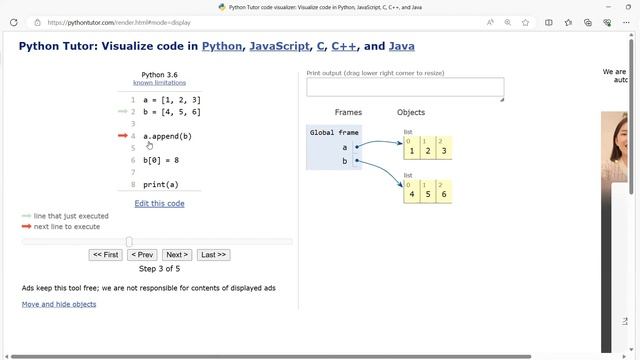Open the JavaScript language link
Image resolution: width=640 pixels, height=360 pixels.
(279, 46)
